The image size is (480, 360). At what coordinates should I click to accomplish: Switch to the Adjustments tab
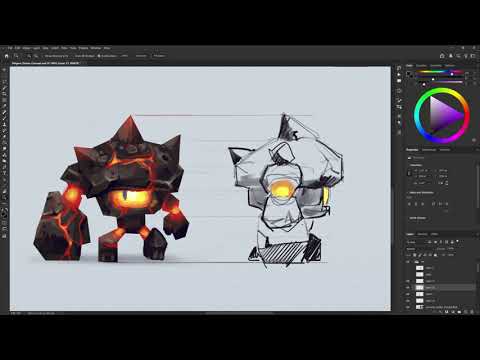pyautogui.click(x=429, y=150)
